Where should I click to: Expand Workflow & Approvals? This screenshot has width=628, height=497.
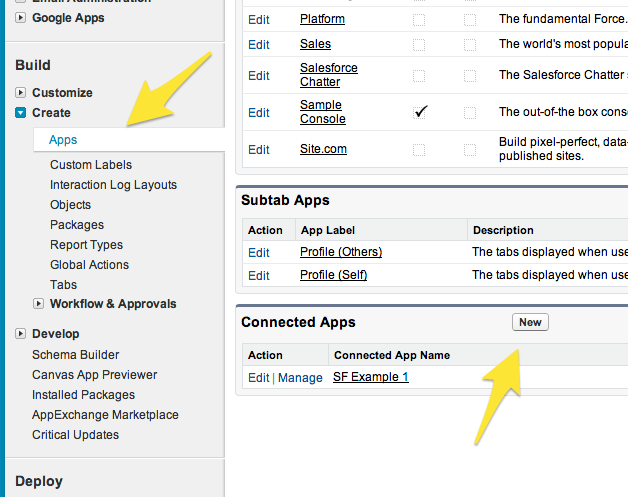coord(38,304)
